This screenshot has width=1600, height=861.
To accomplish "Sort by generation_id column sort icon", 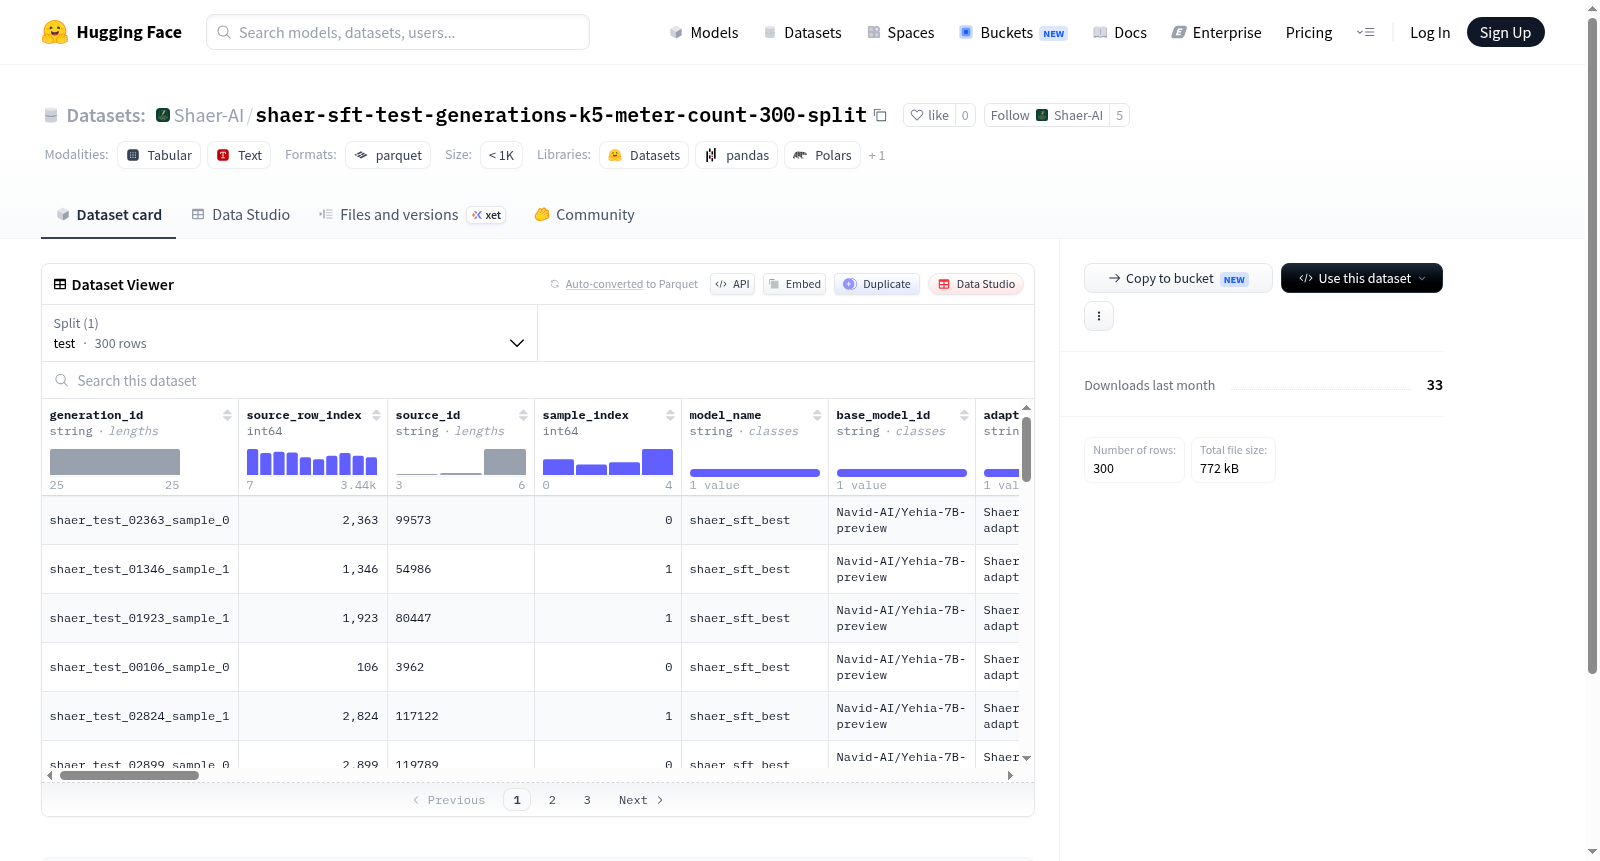I will click(227, 415).
